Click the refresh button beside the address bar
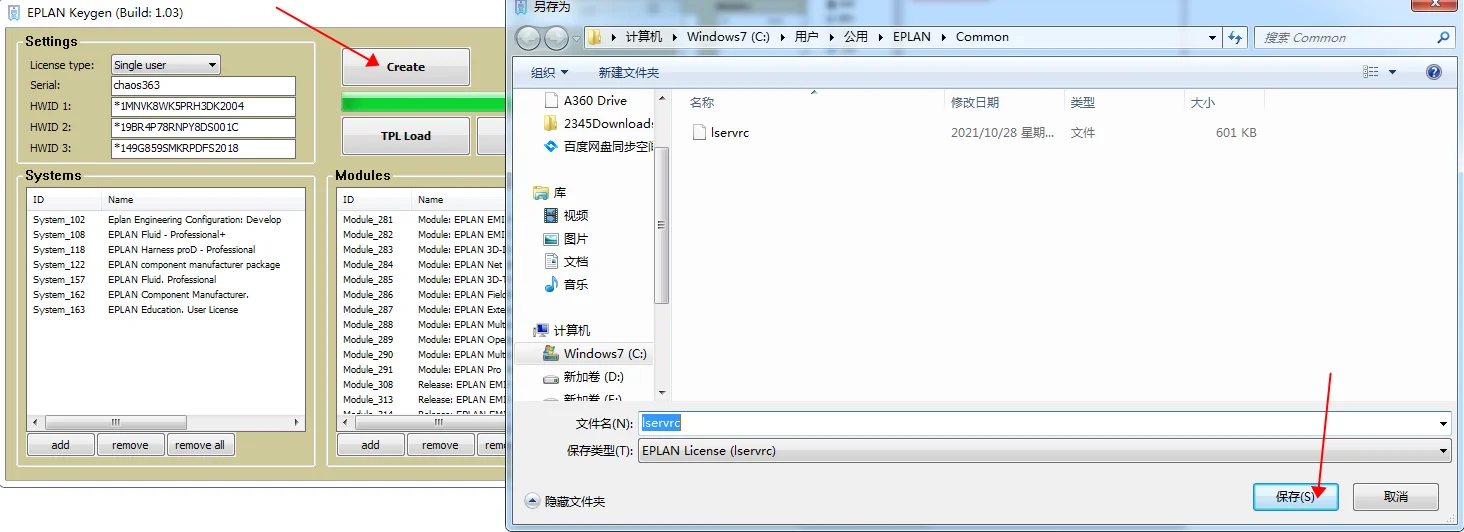 coord(1236,38)
